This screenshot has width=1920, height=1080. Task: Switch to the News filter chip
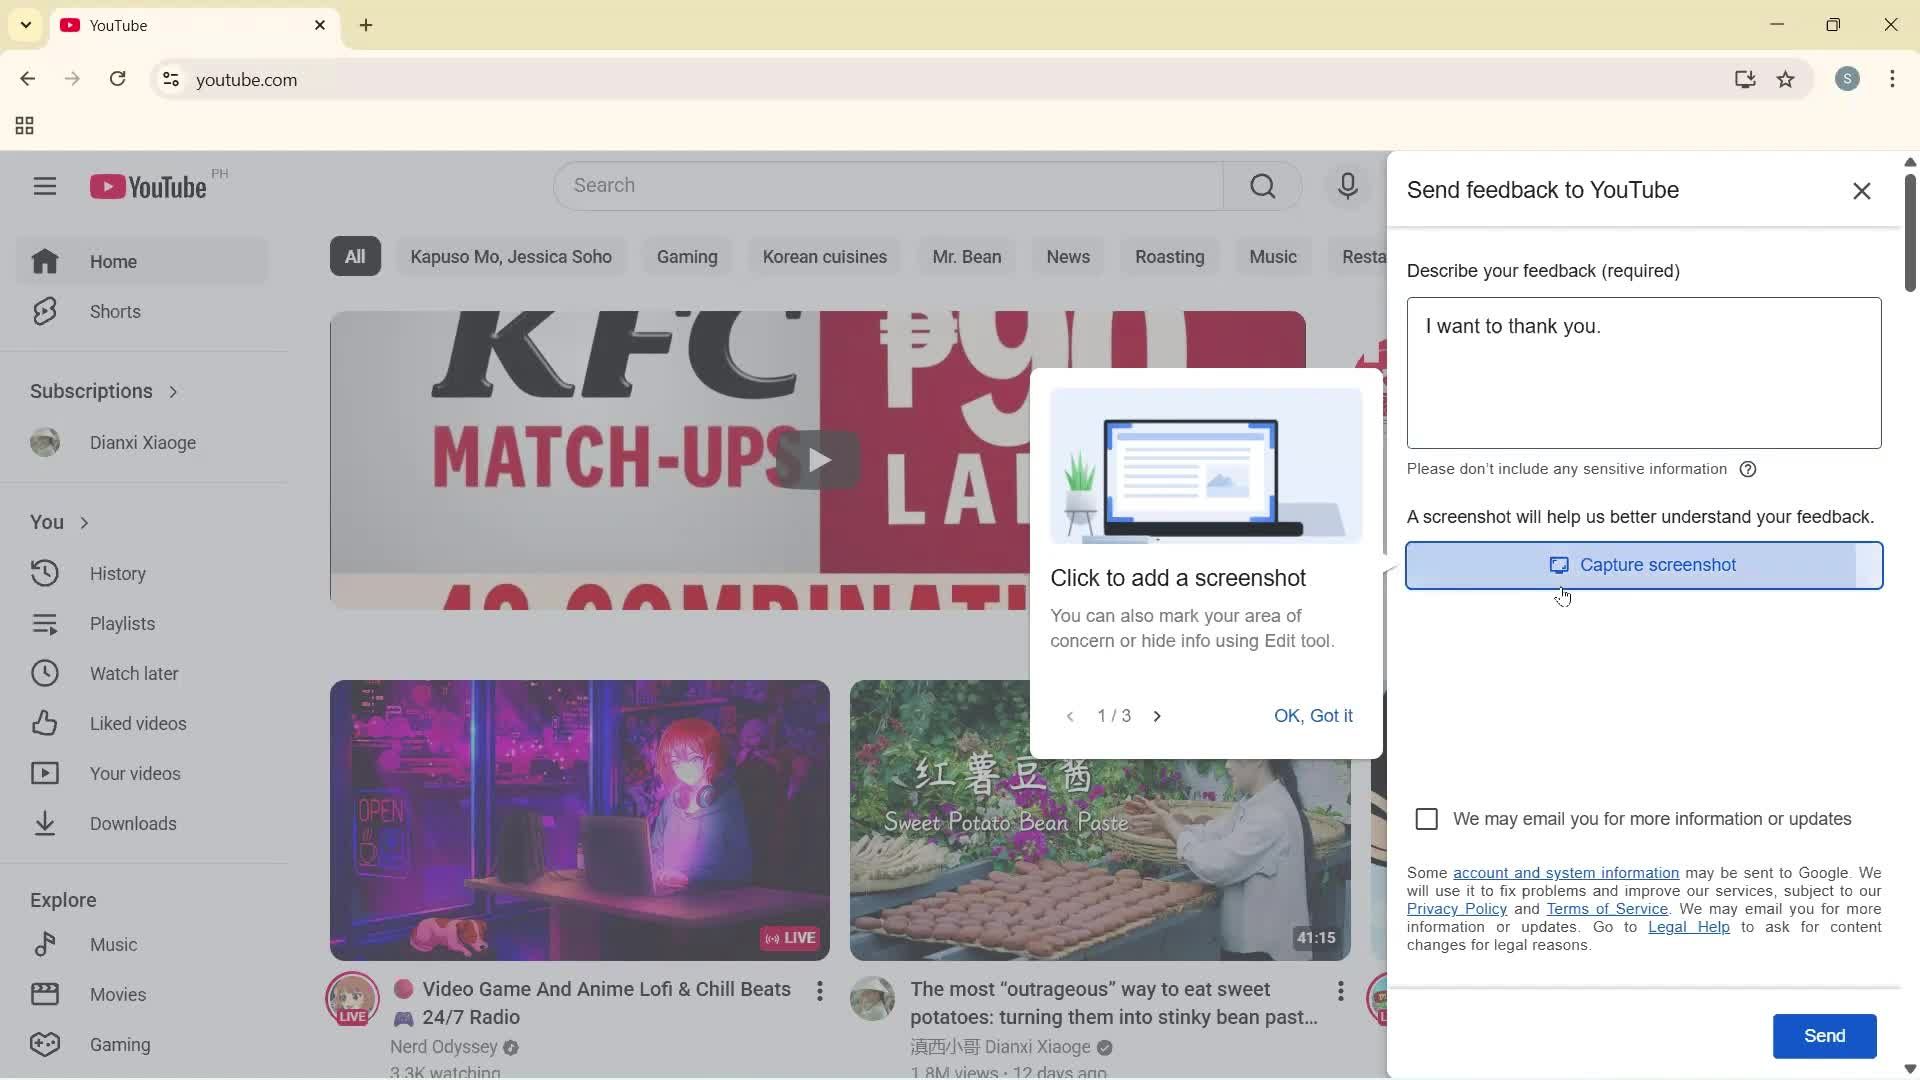point(1067,256)
